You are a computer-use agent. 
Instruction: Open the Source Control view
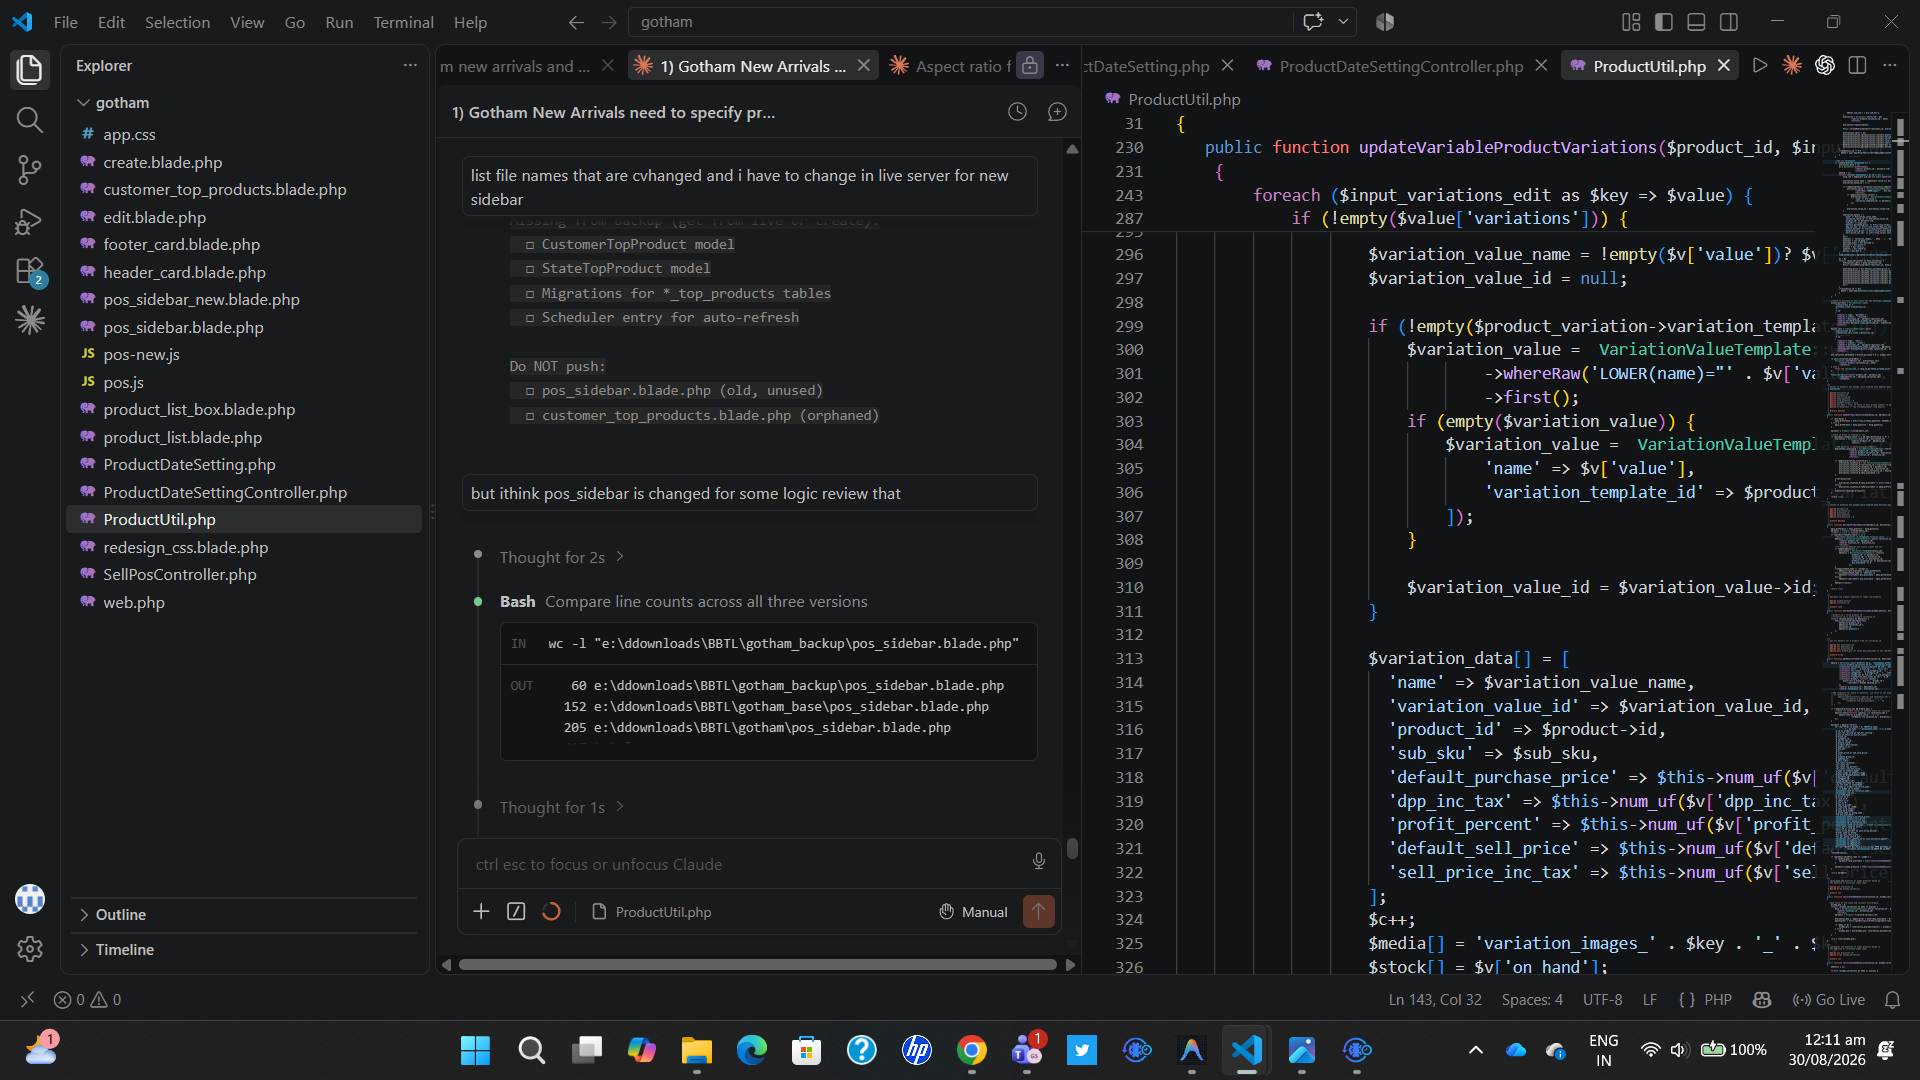click(x=30, y=170)
